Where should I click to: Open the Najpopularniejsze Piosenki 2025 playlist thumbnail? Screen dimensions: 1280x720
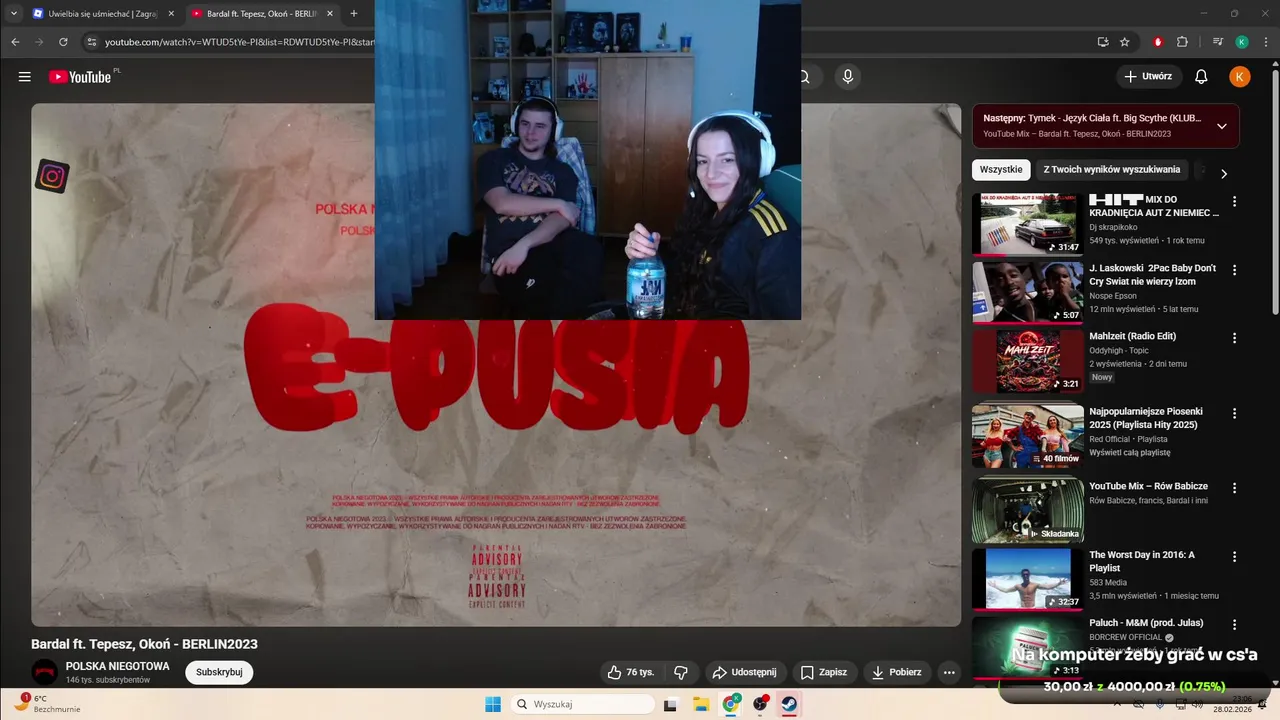coord(1027,435)
